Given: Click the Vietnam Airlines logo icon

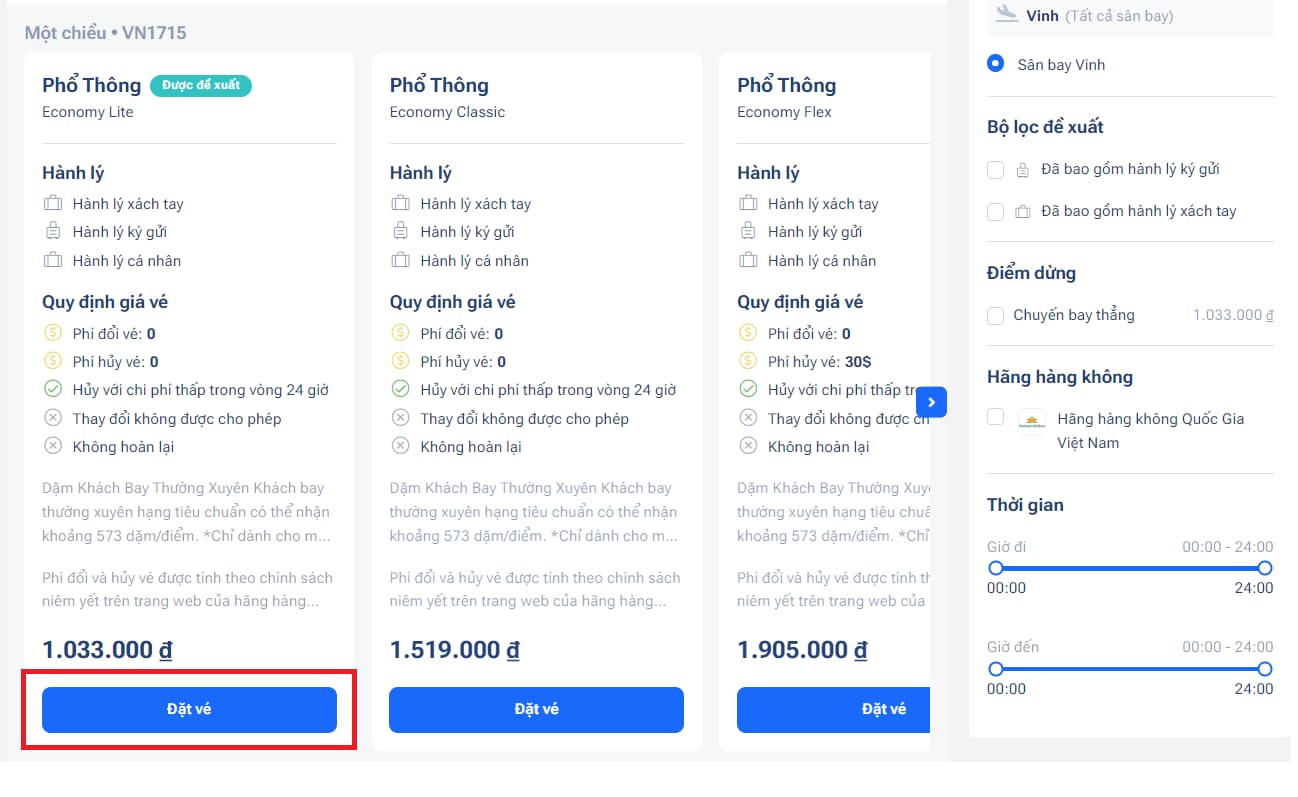Looking at the screenshot, I should [x=1031, y=422].
